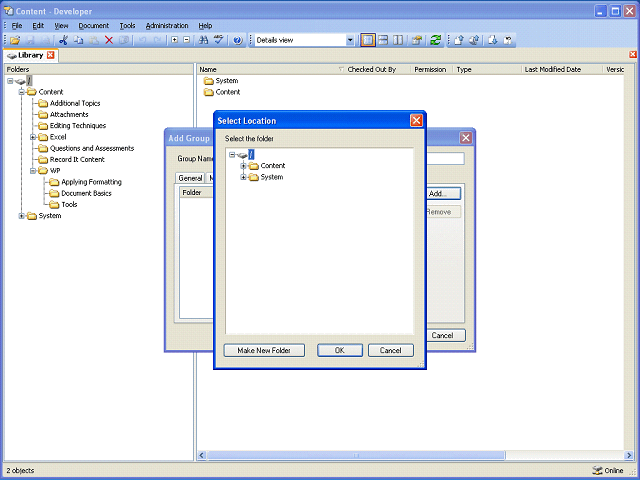Viewport: 640px width, 480px height.
Task: Open the Details view dropdown
Action: (350, 40)
